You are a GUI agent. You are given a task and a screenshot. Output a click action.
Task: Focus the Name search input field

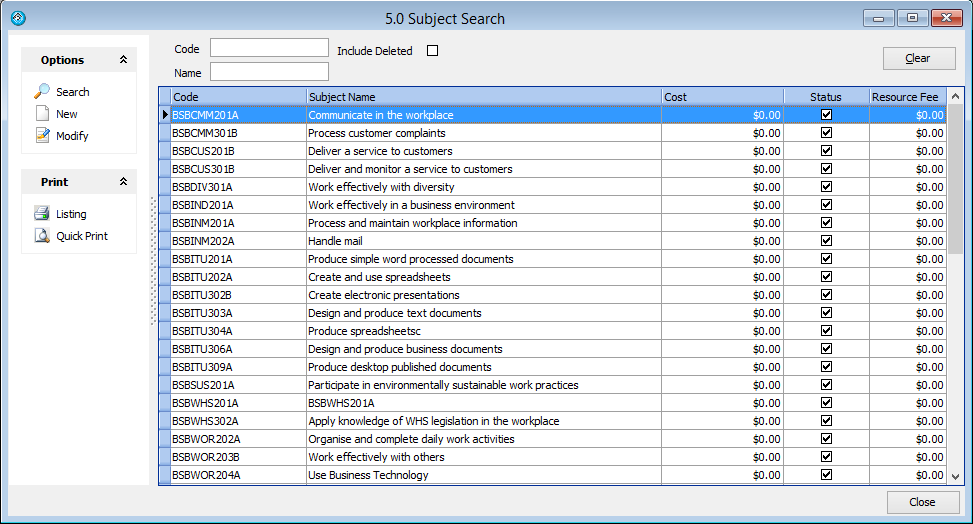click(x=269, y=72)
